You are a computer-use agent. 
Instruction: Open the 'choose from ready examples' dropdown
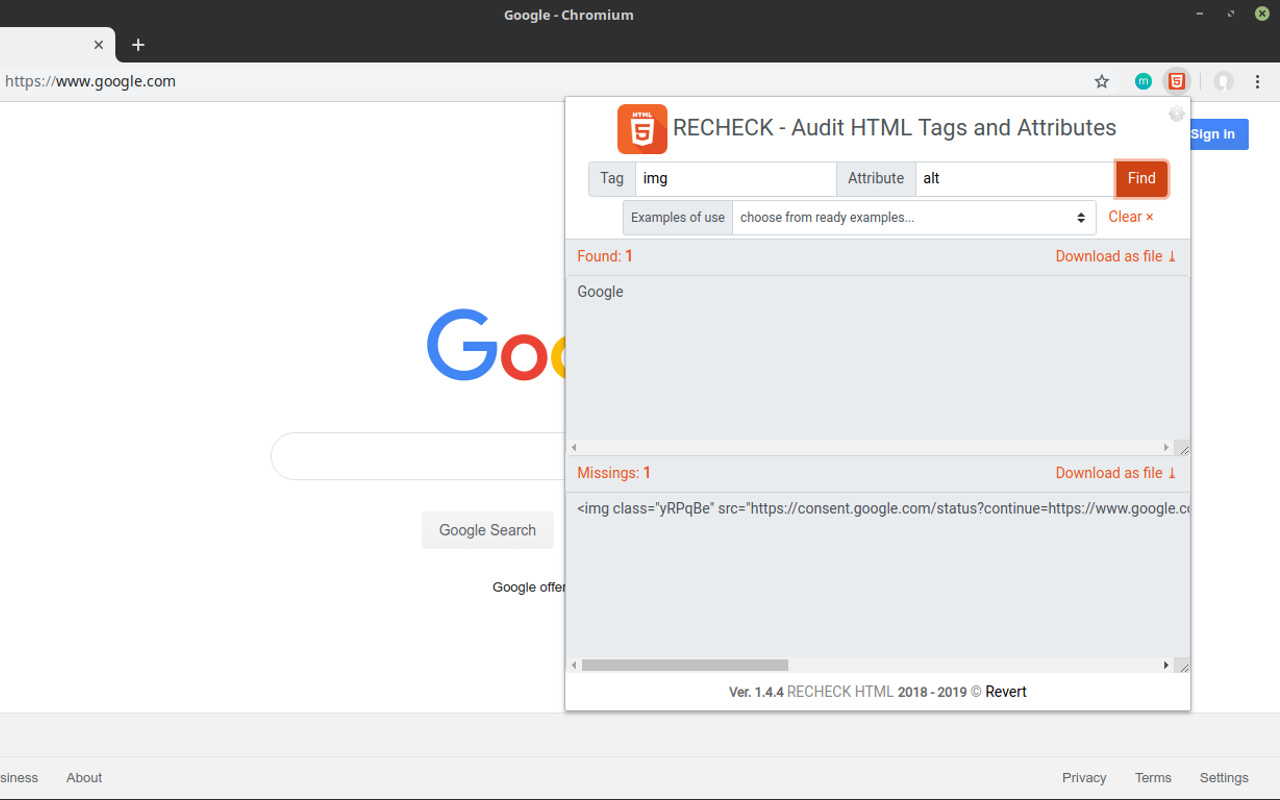[914, 217]
